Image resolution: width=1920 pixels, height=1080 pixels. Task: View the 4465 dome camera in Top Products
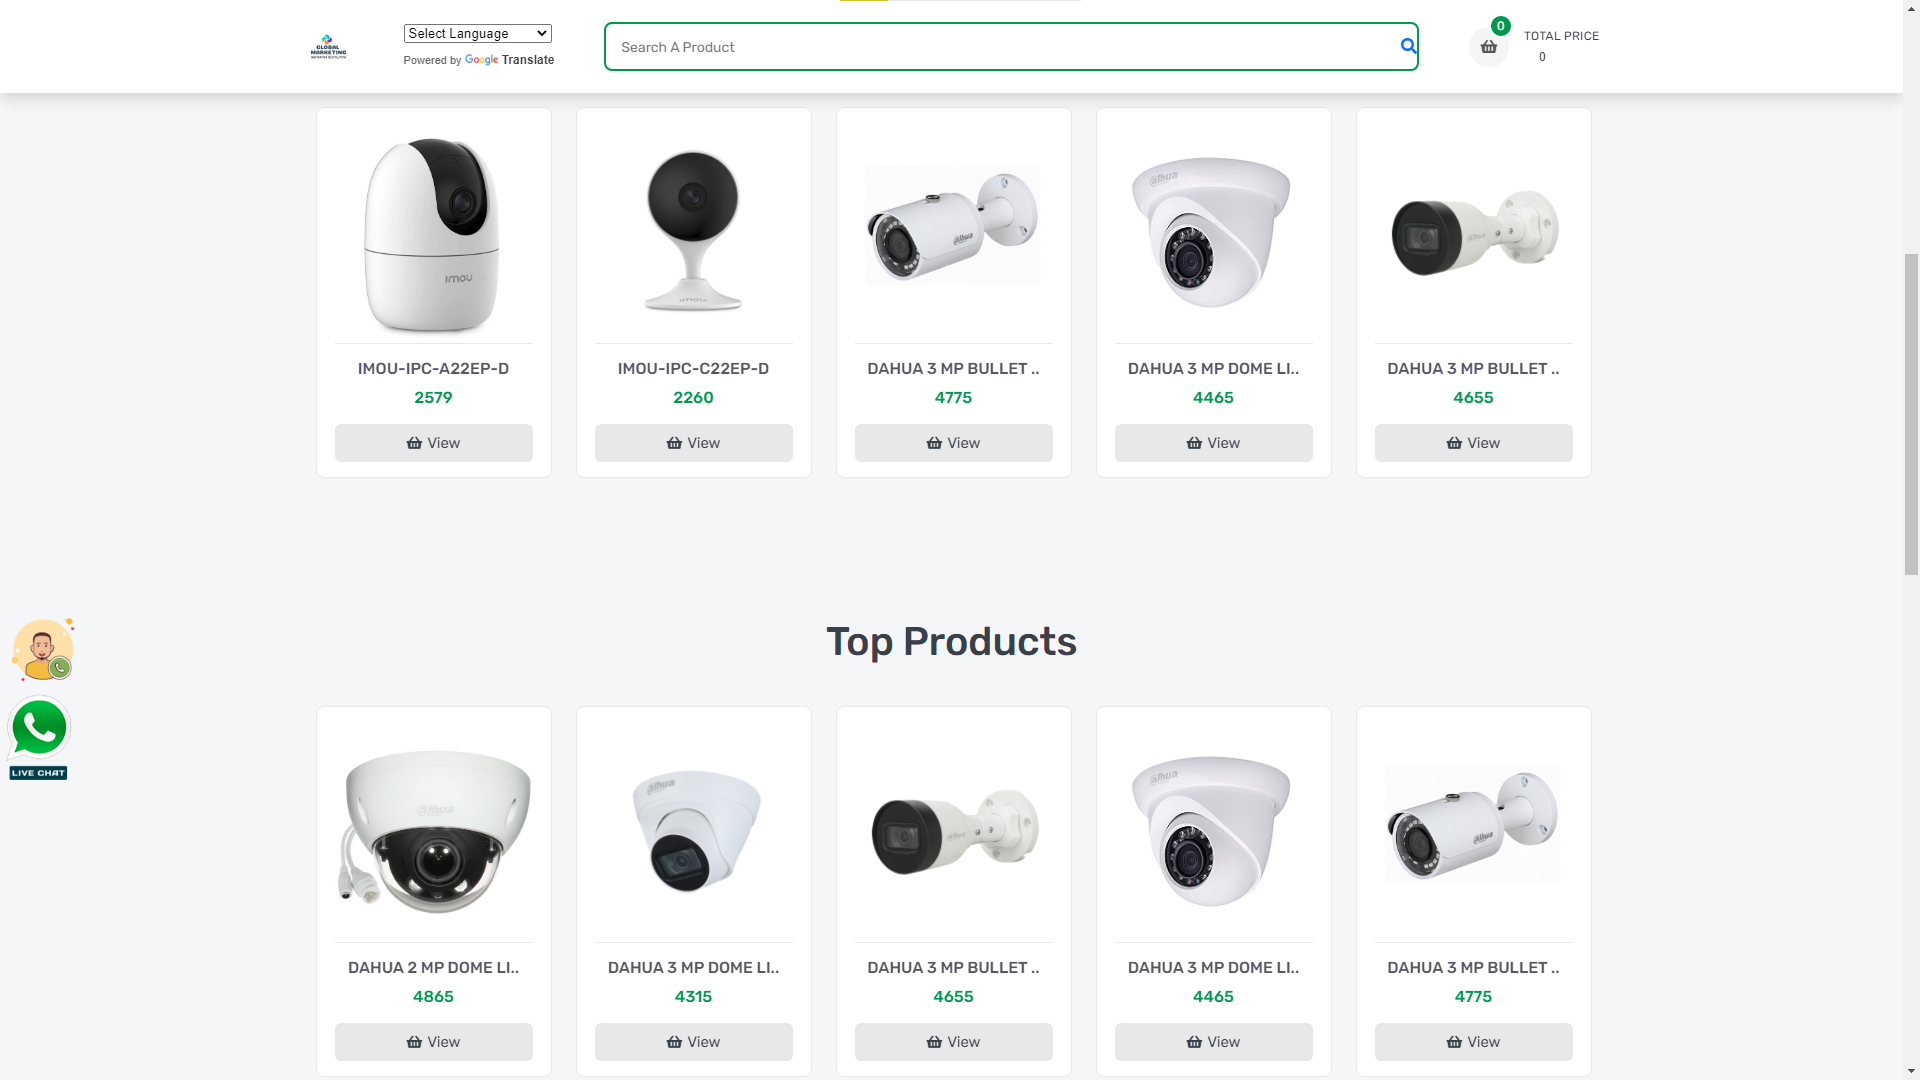(1213, 1042)
